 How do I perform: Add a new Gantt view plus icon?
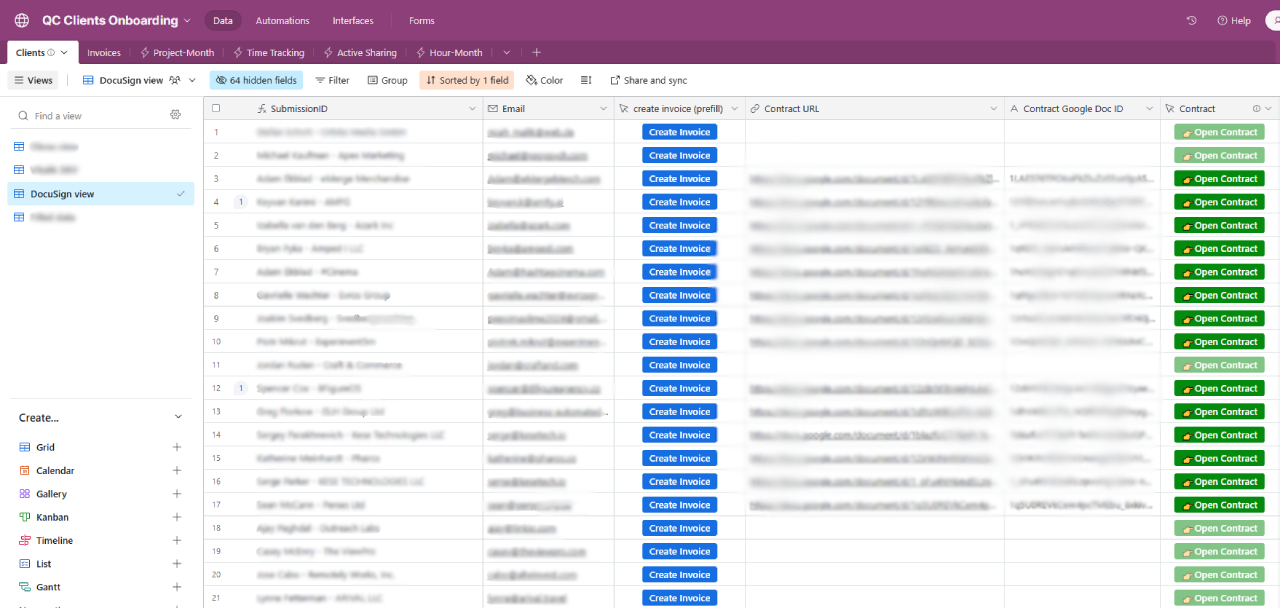tap(177, 587)
